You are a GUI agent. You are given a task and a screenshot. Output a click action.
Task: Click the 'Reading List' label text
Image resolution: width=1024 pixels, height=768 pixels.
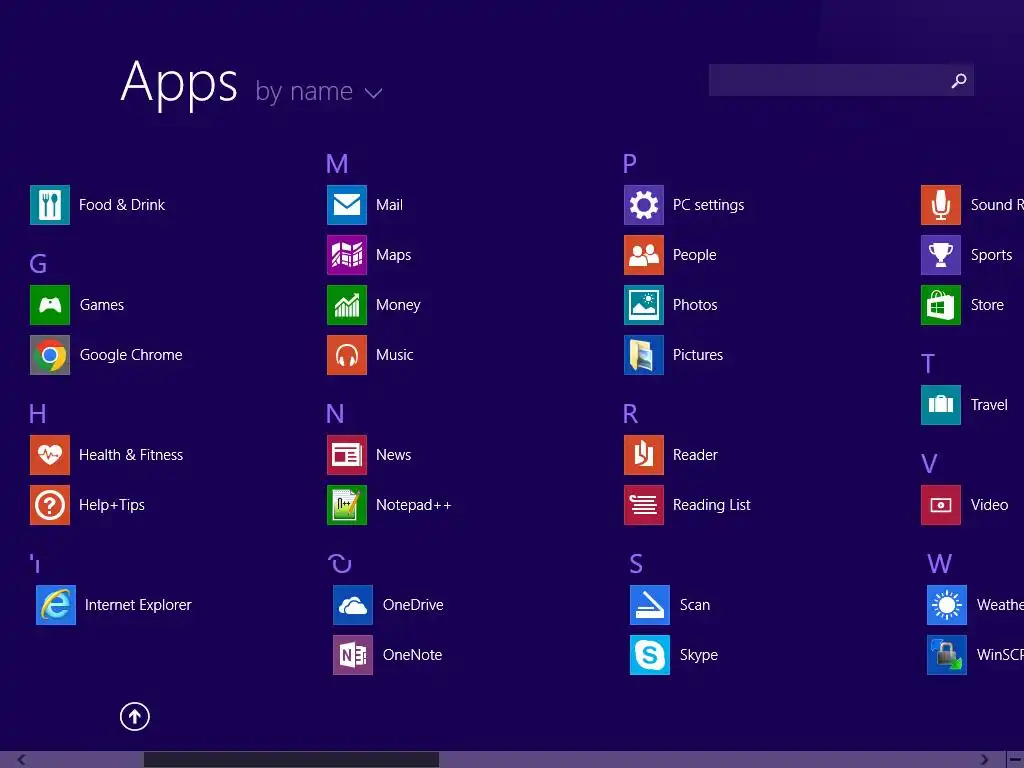pyautogui.click(x=711, y=505)
